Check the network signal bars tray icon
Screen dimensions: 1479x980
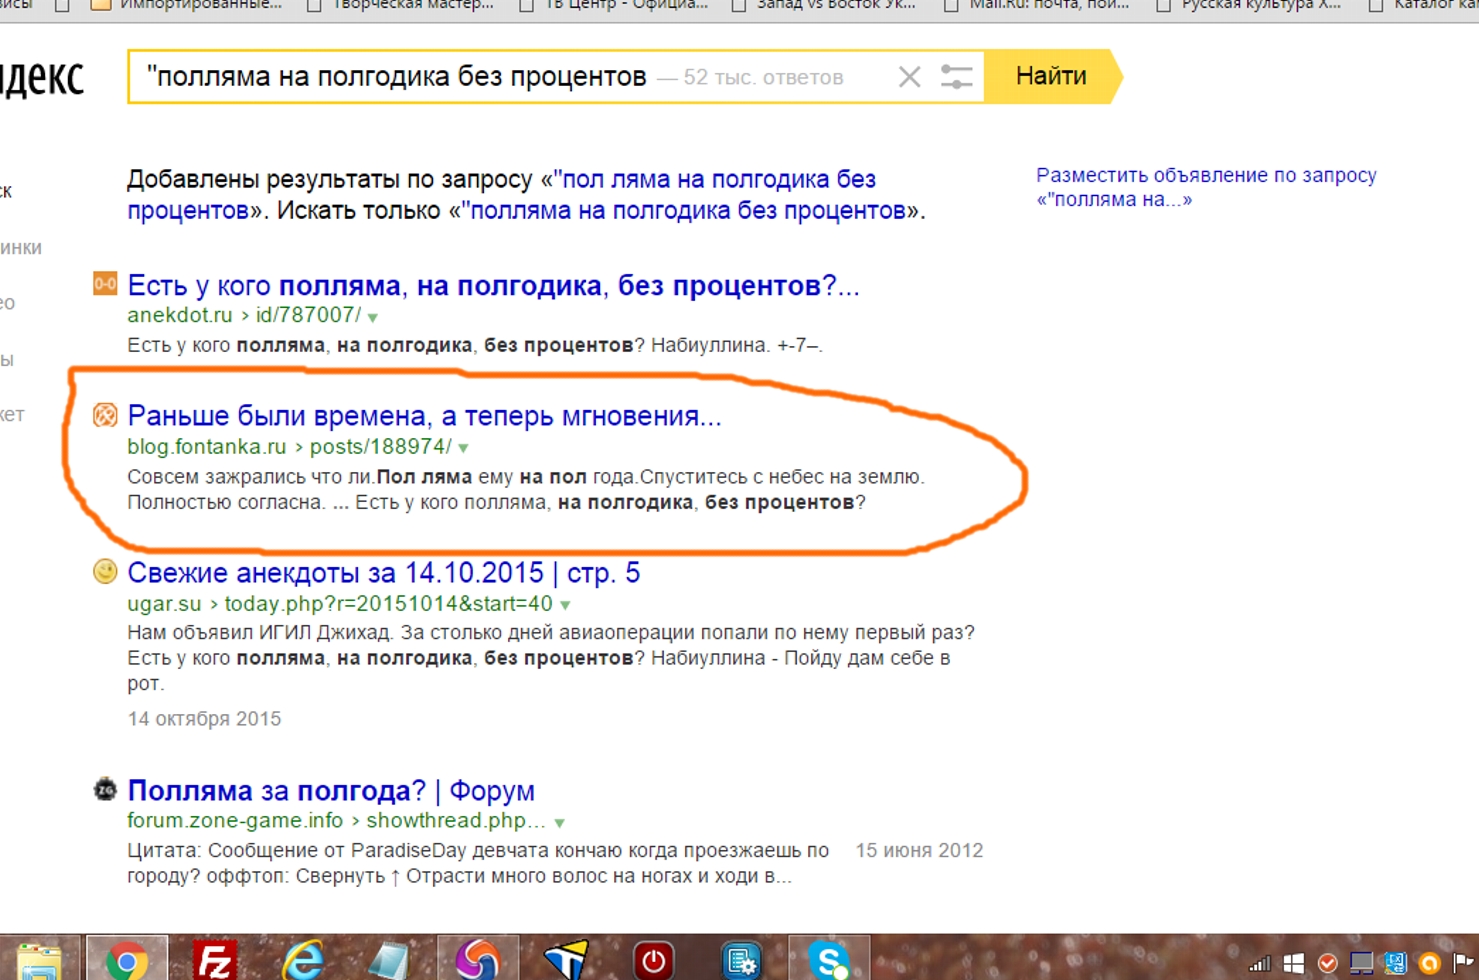(x=1260, y=964)
